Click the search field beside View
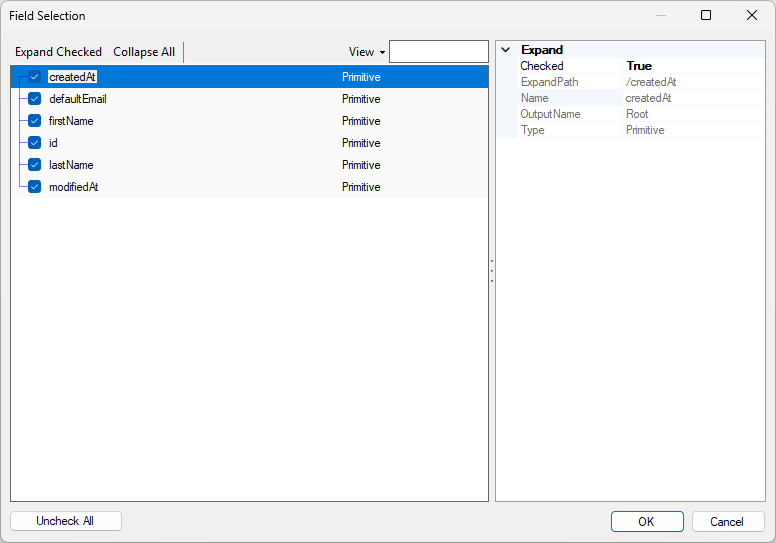This screenshot has width=776, height=543. (438, 51)
